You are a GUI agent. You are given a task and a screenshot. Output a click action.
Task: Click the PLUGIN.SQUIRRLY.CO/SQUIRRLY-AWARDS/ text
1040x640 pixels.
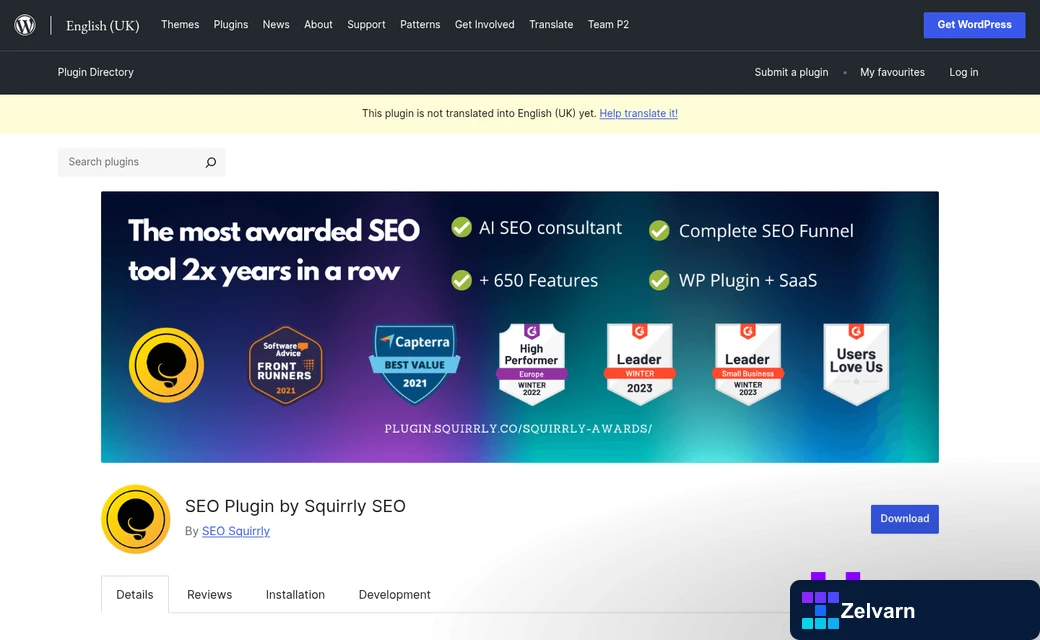point(518,429)
